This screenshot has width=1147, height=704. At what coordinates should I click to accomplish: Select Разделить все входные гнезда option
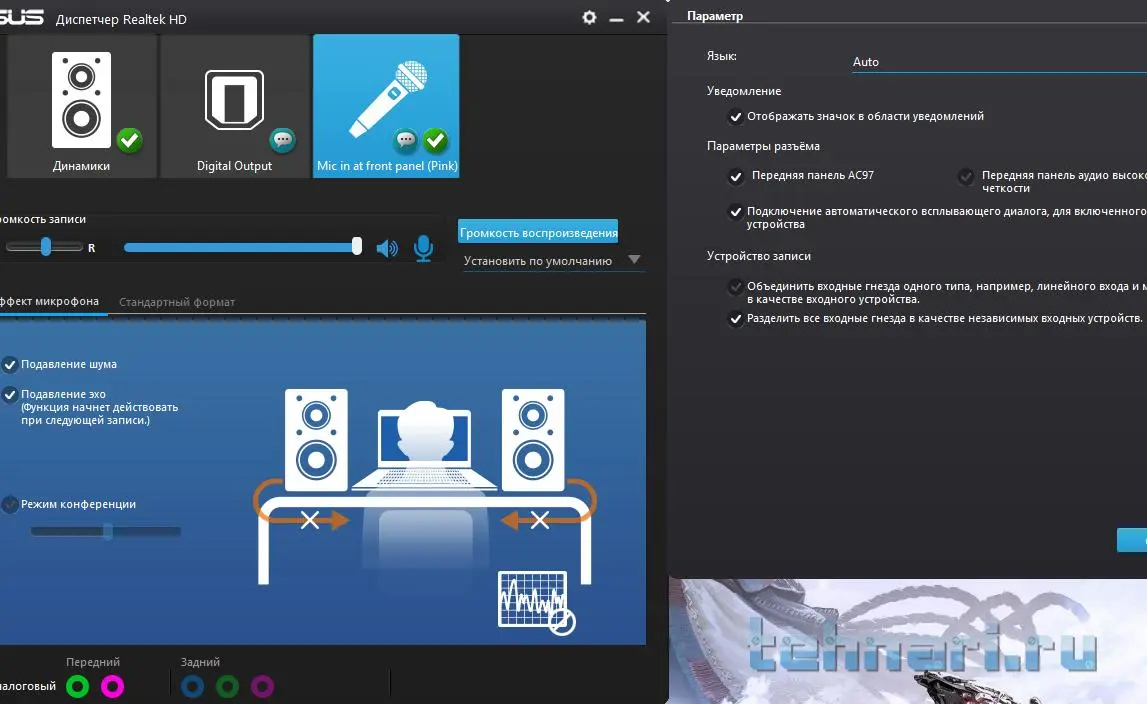[735, 318]
